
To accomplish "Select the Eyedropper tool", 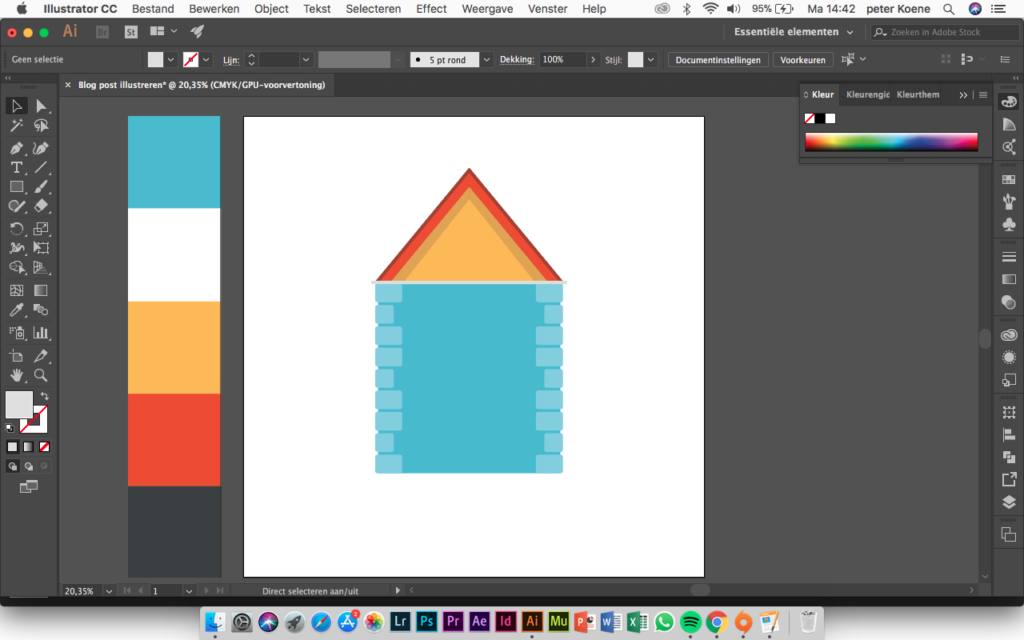I will (16, 310).
